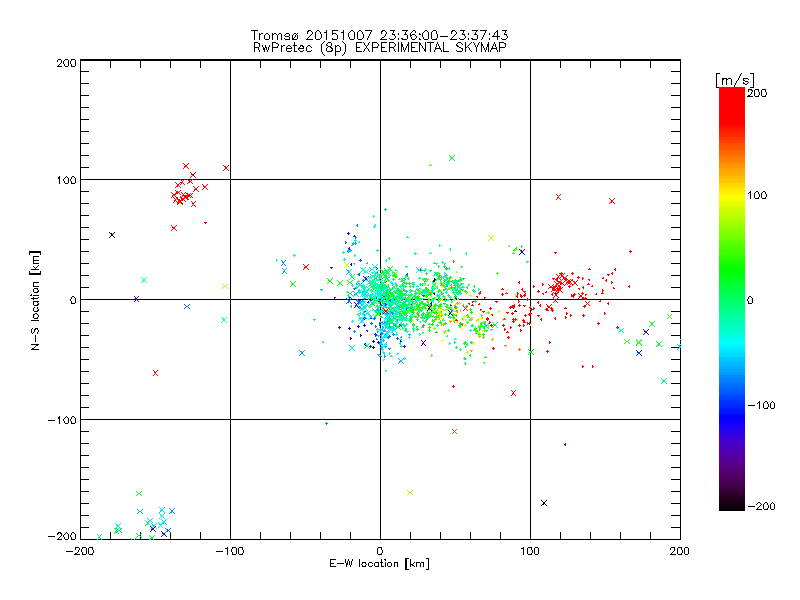Click the isolated blue dot below the -100 N-S gridline
The image size is (800, 600).
[327, 423]
